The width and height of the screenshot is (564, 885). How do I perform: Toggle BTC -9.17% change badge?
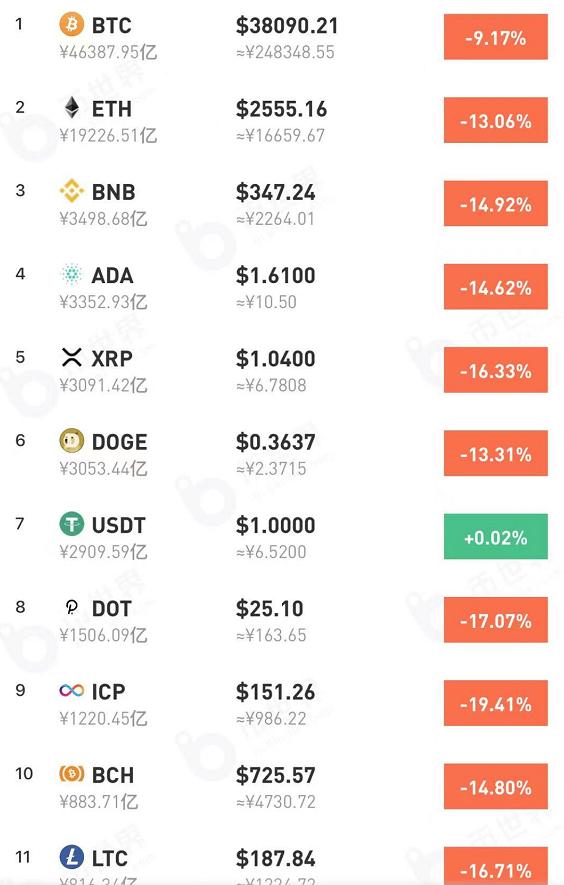click(x=496, y=37)
